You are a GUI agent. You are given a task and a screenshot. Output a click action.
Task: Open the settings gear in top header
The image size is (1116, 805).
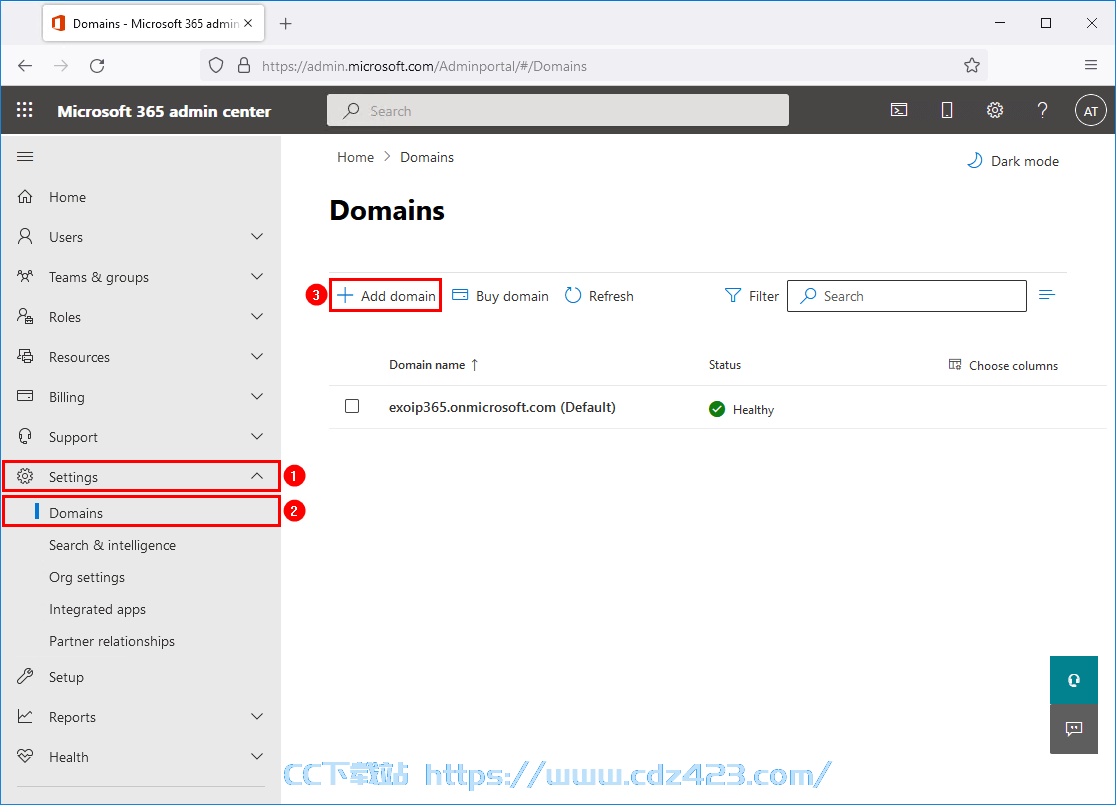click(994, 110)
